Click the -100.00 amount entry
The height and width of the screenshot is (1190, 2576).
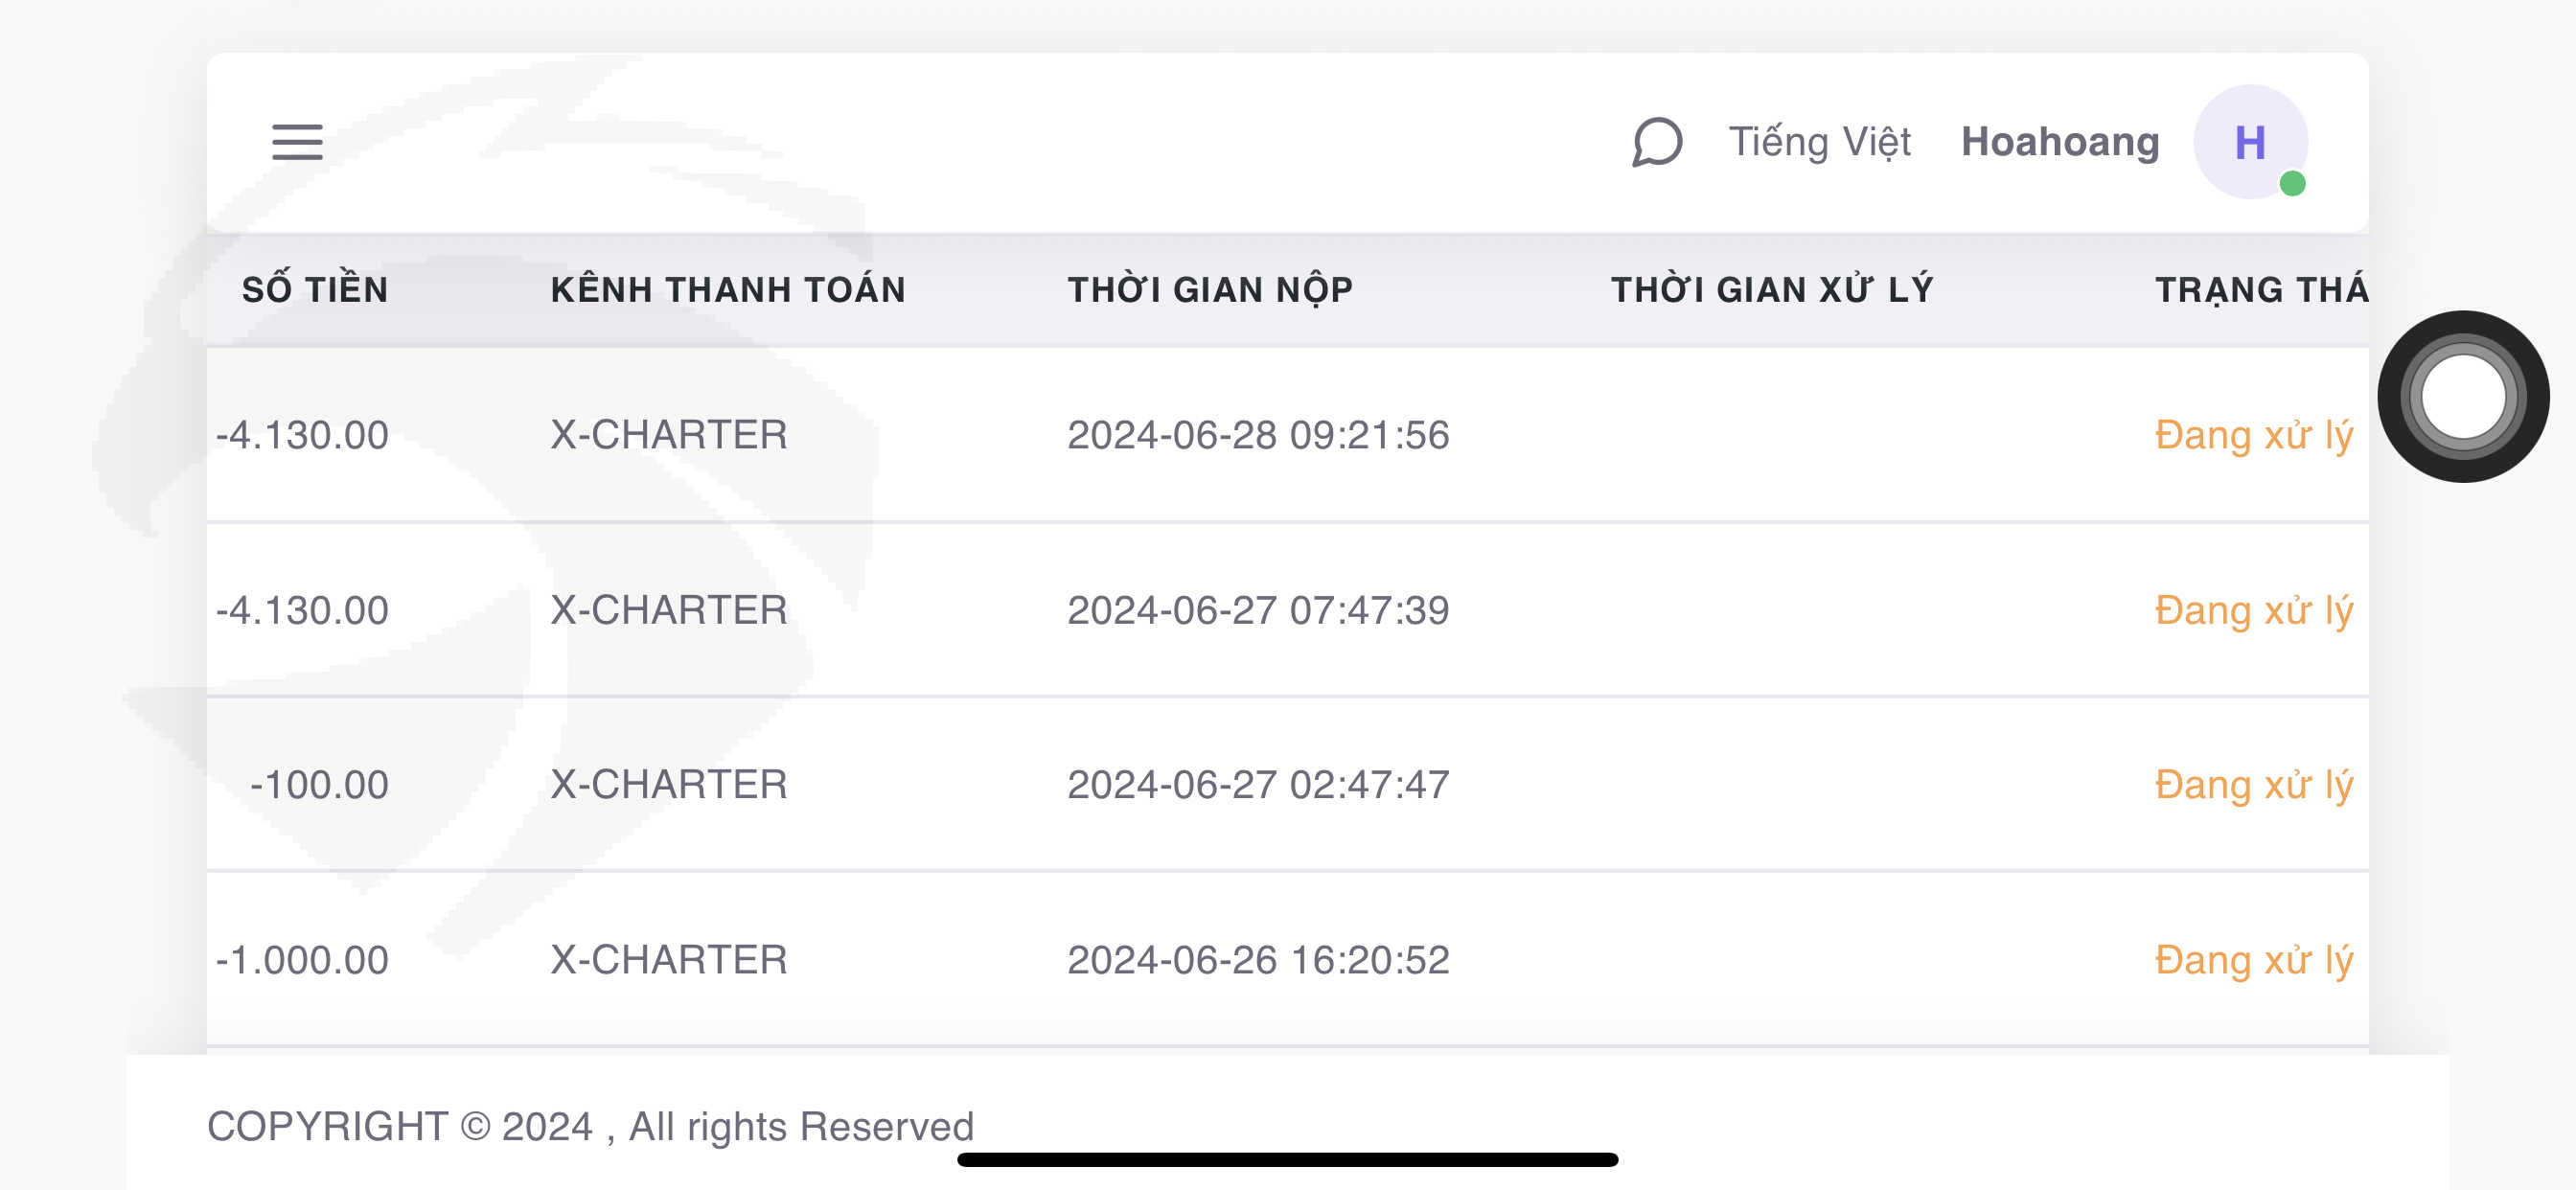tap(319, 785)
